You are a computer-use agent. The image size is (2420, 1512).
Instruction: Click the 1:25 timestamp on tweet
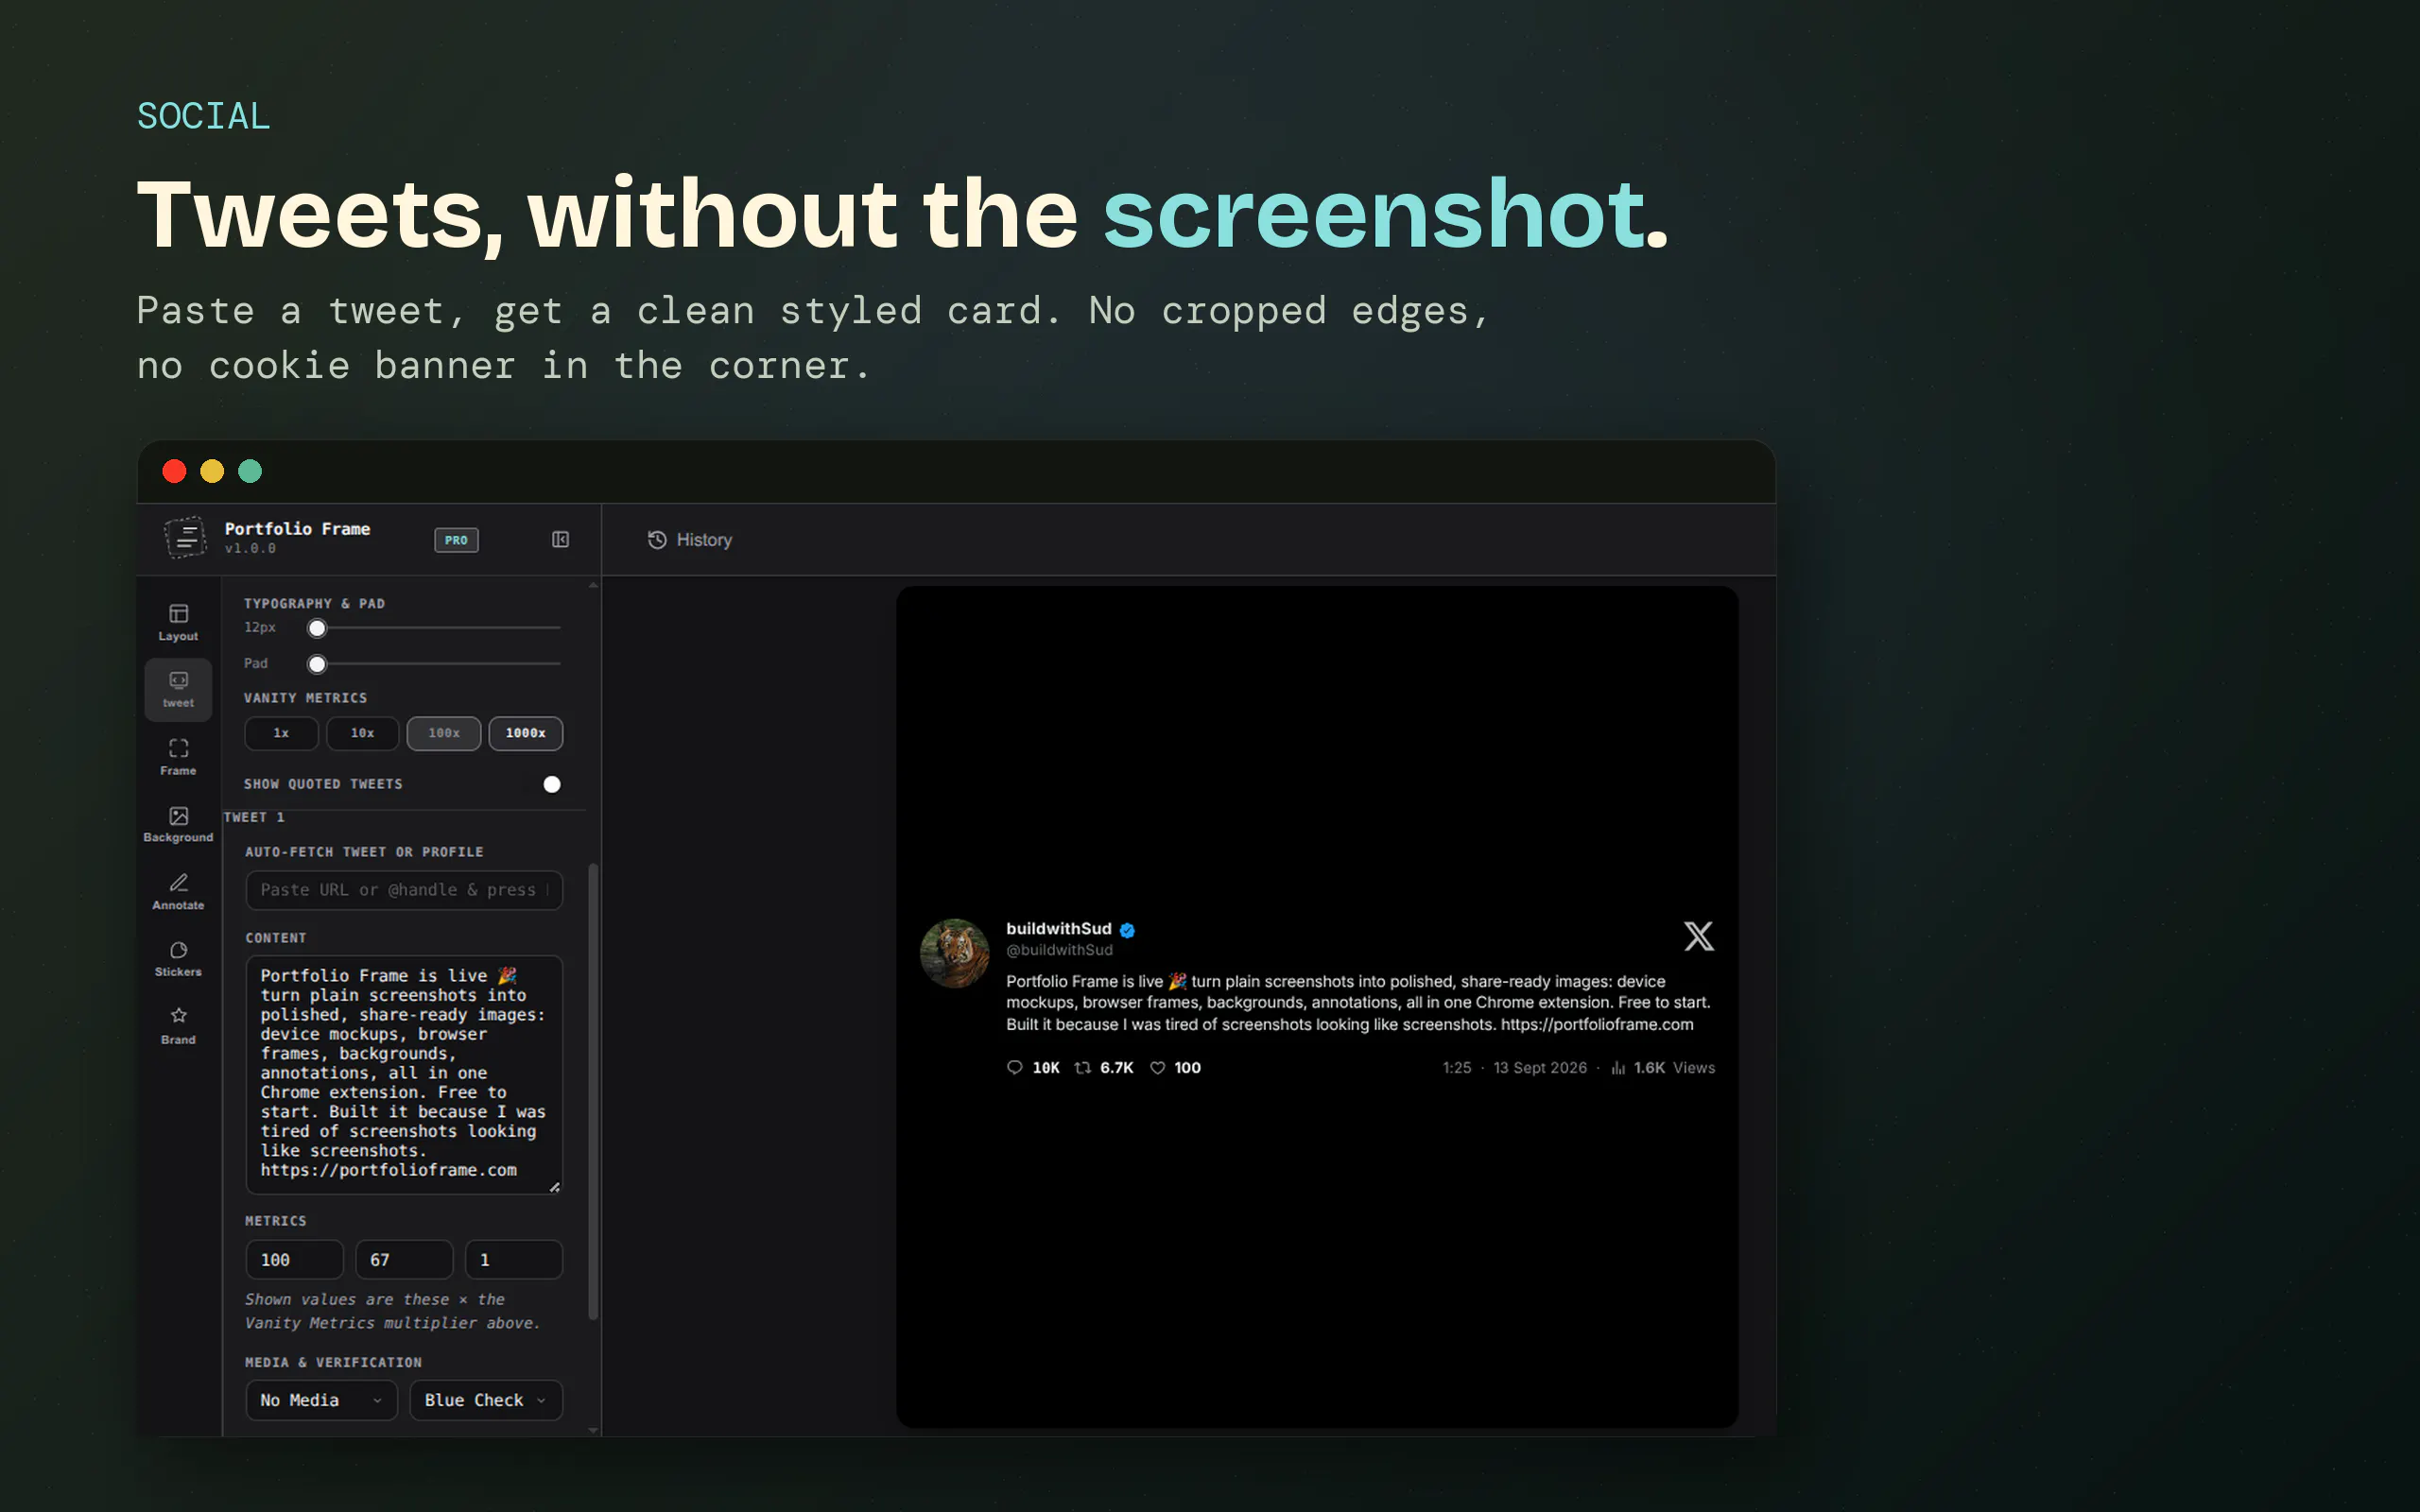click(x=1456, y=1068)
